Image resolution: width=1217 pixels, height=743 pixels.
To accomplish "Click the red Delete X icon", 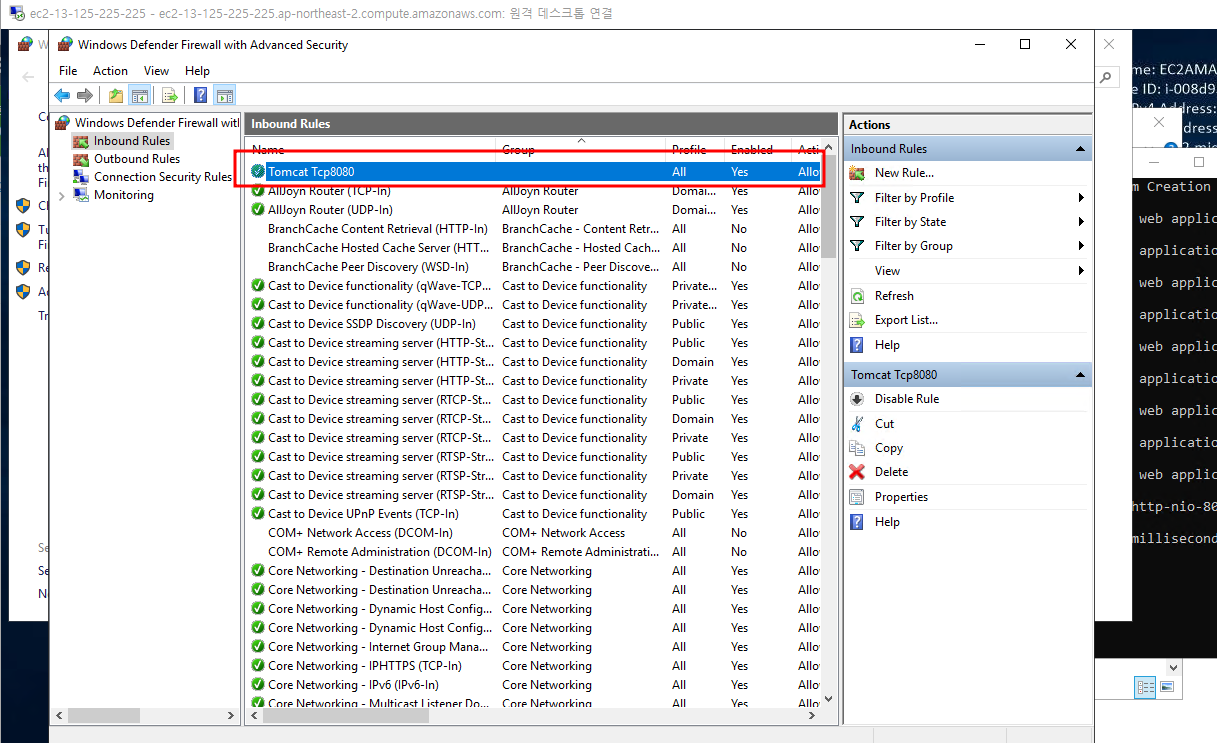I will 857,472.
